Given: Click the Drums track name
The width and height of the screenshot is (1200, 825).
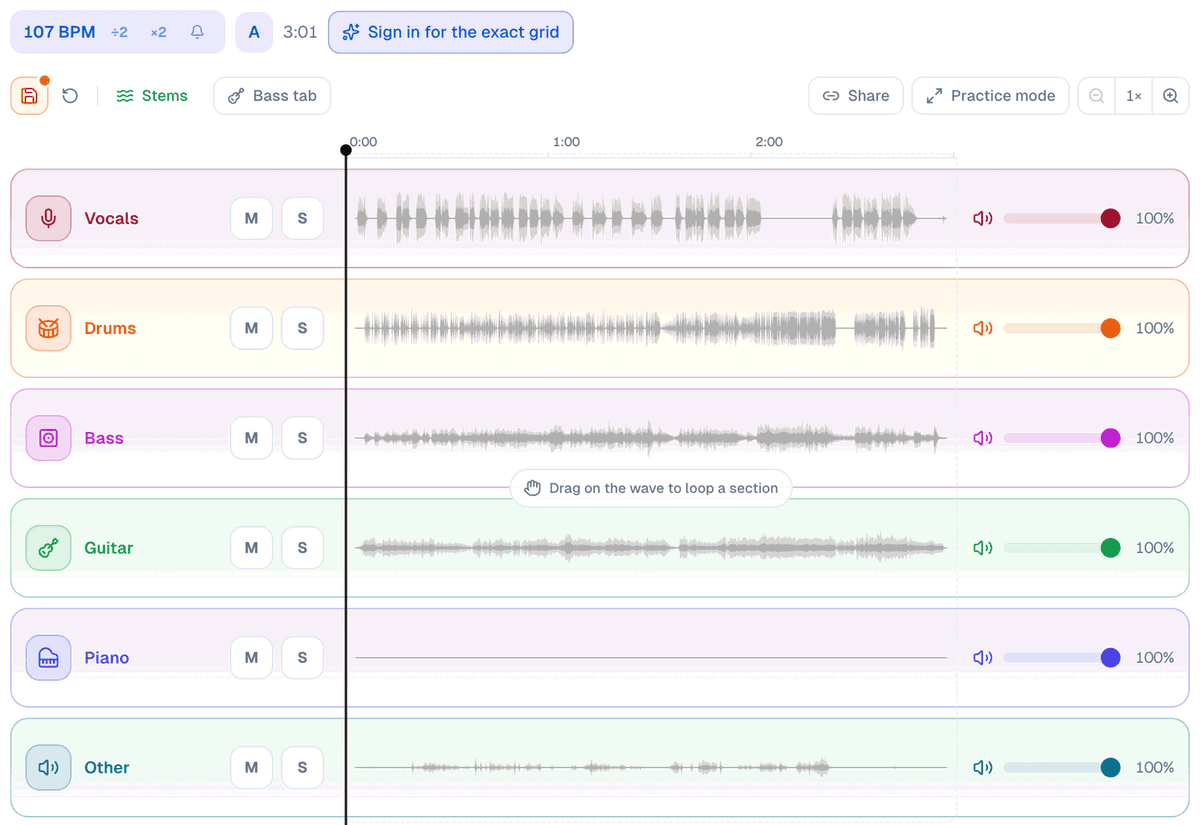Looking at the screenshot, I should [x=110, y=328].
